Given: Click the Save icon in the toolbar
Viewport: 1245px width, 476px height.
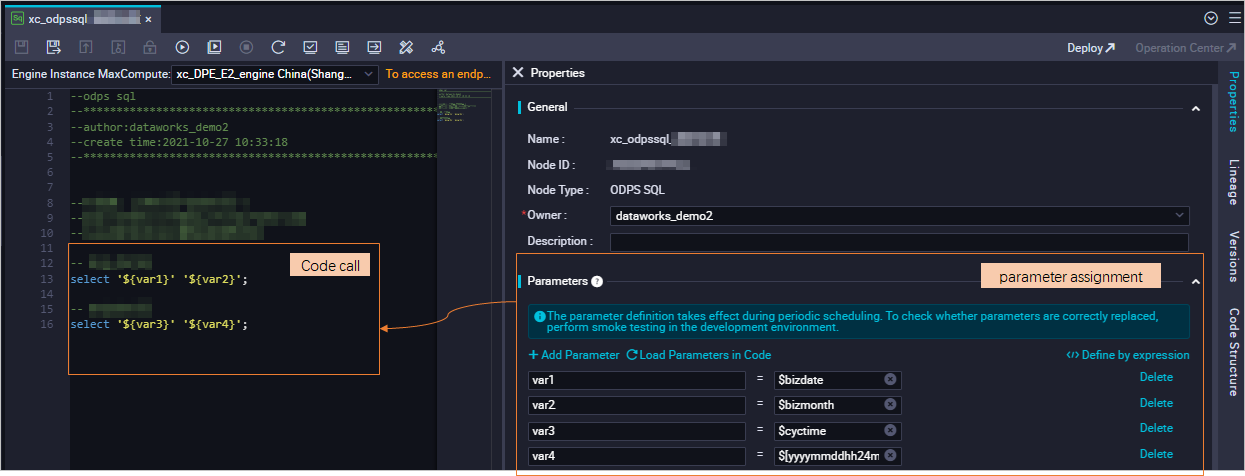Looking at the screenshot, I should tap(22, 47).
